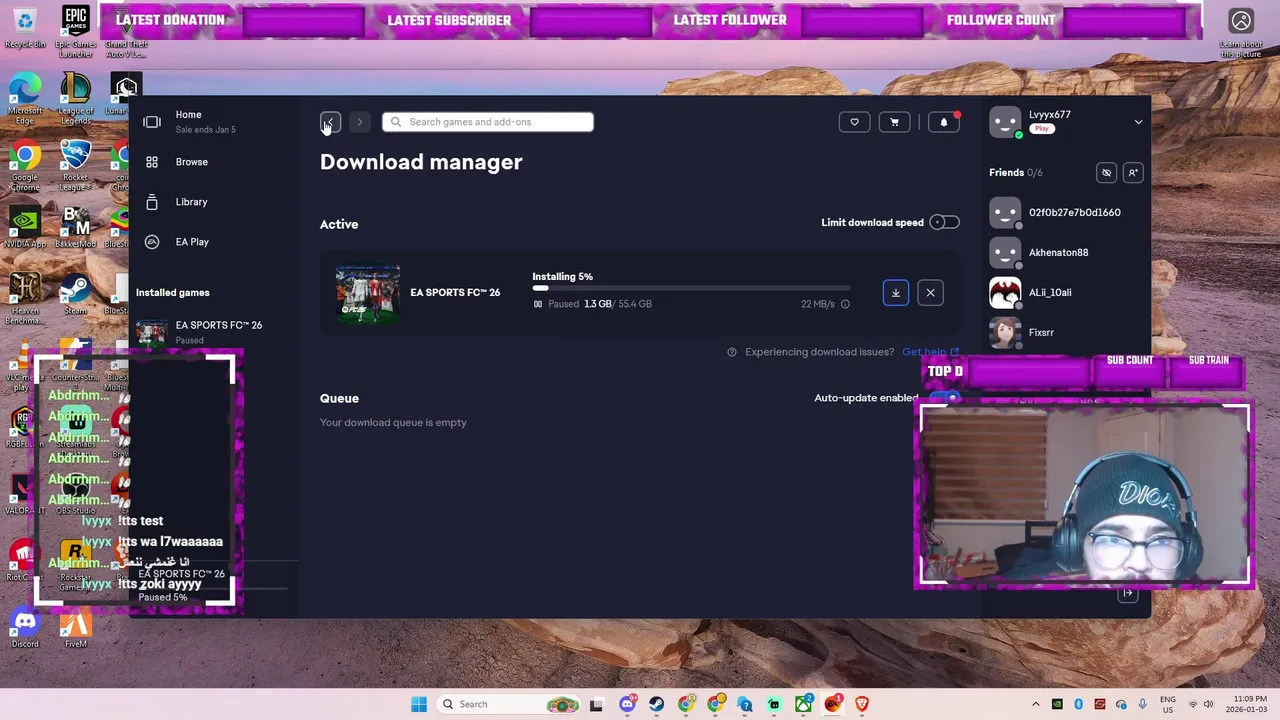Open EA Play in the sidebar
Screen dimensions: 1280x720
point(192,242)
